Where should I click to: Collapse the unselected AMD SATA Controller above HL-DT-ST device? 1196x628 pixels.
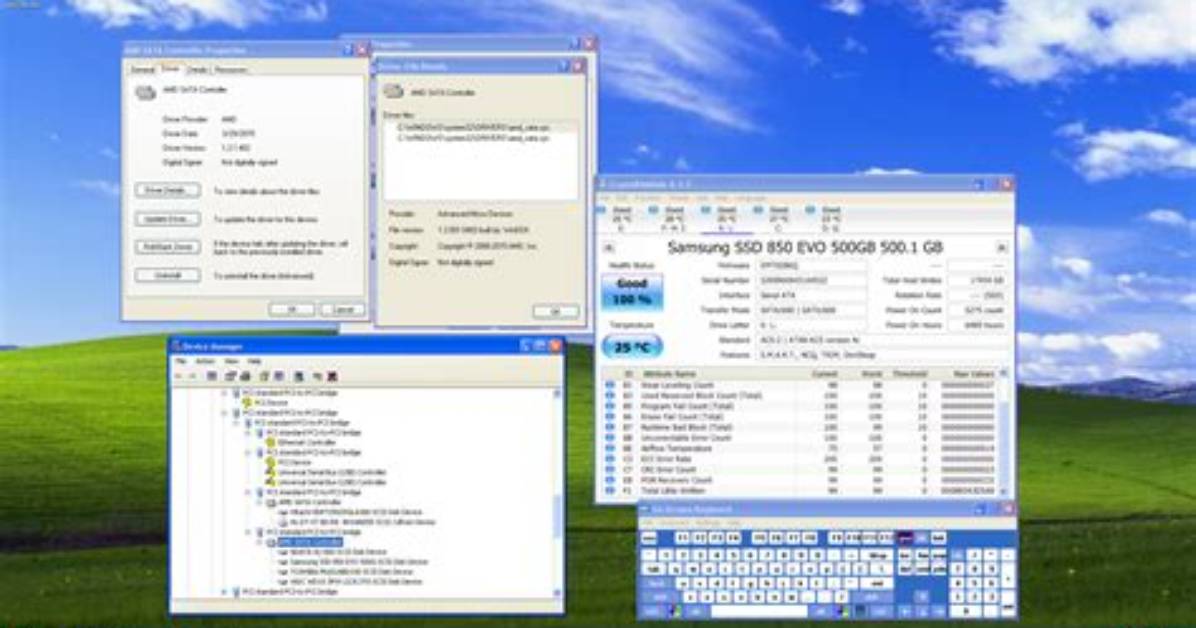(x=259, y=503)
